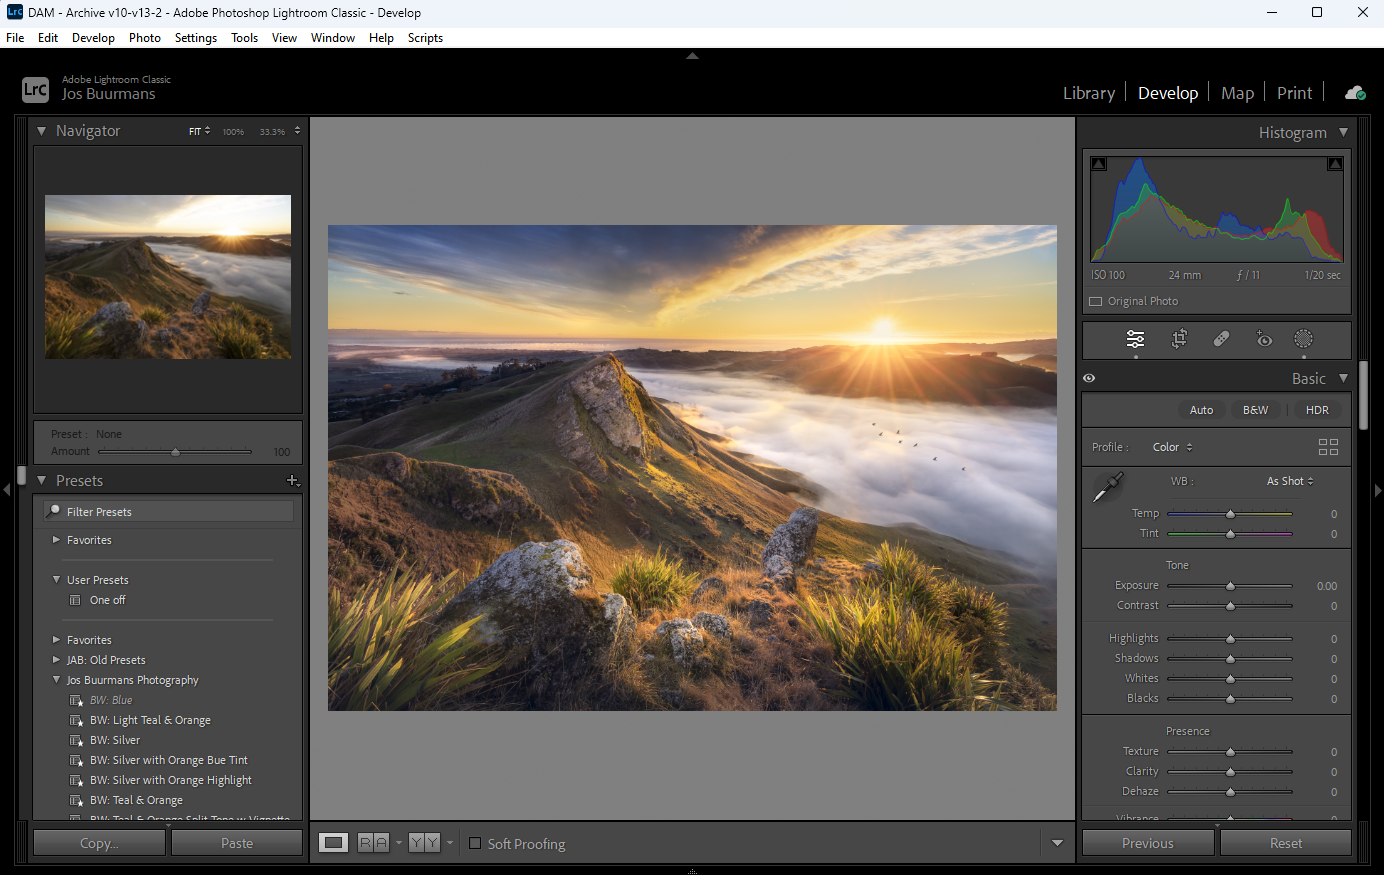Select the Red Eye Correction tool
Viewport: 1384px width, 875px height.
(x=1263, y=339)
